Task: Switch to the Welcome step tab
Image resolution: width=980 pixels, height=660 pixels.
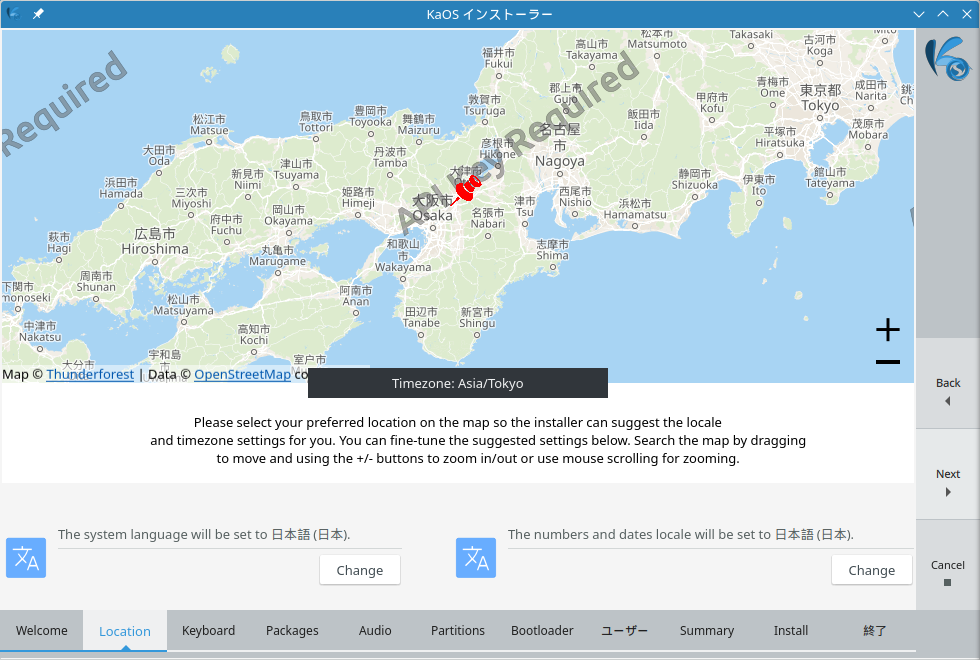Action: 42,631
